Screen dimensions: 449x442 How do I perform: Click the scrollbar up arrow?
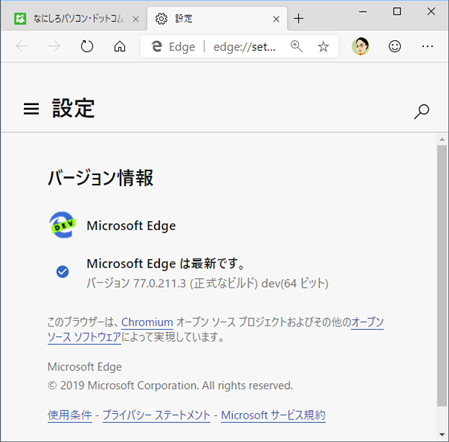[442, 139]
